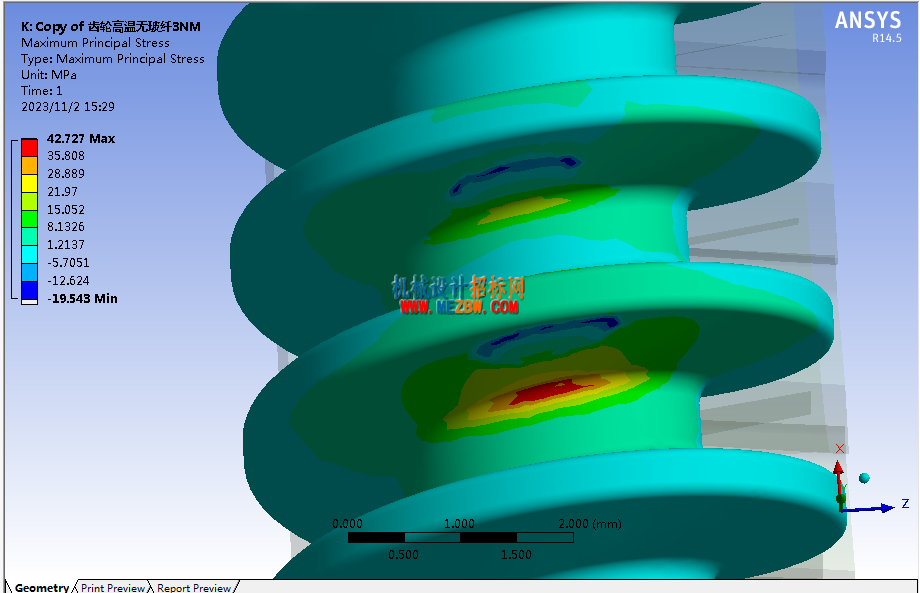Click the 35.808 legend value
This screenshot has width=920, height=593.
pos(66,155)
